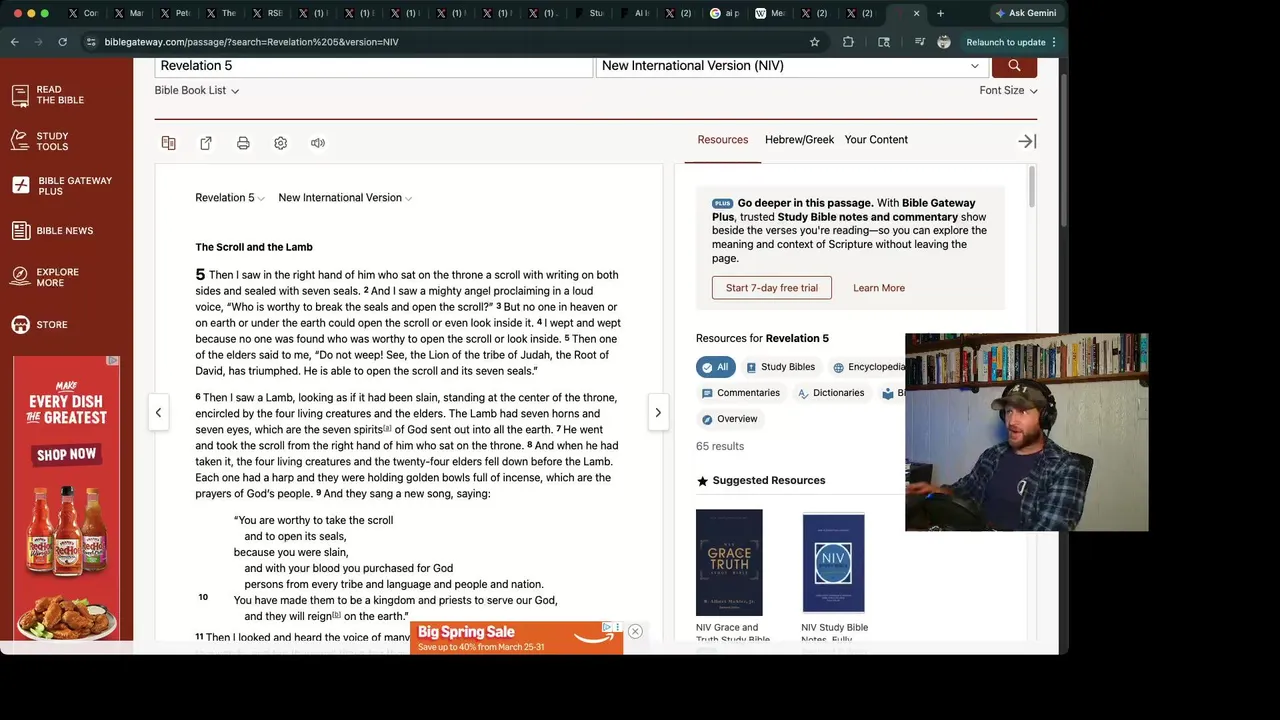Expand the Bible Book List dropdown
Viewport: 1280px width, 720px height.
(x=197, y=90)
